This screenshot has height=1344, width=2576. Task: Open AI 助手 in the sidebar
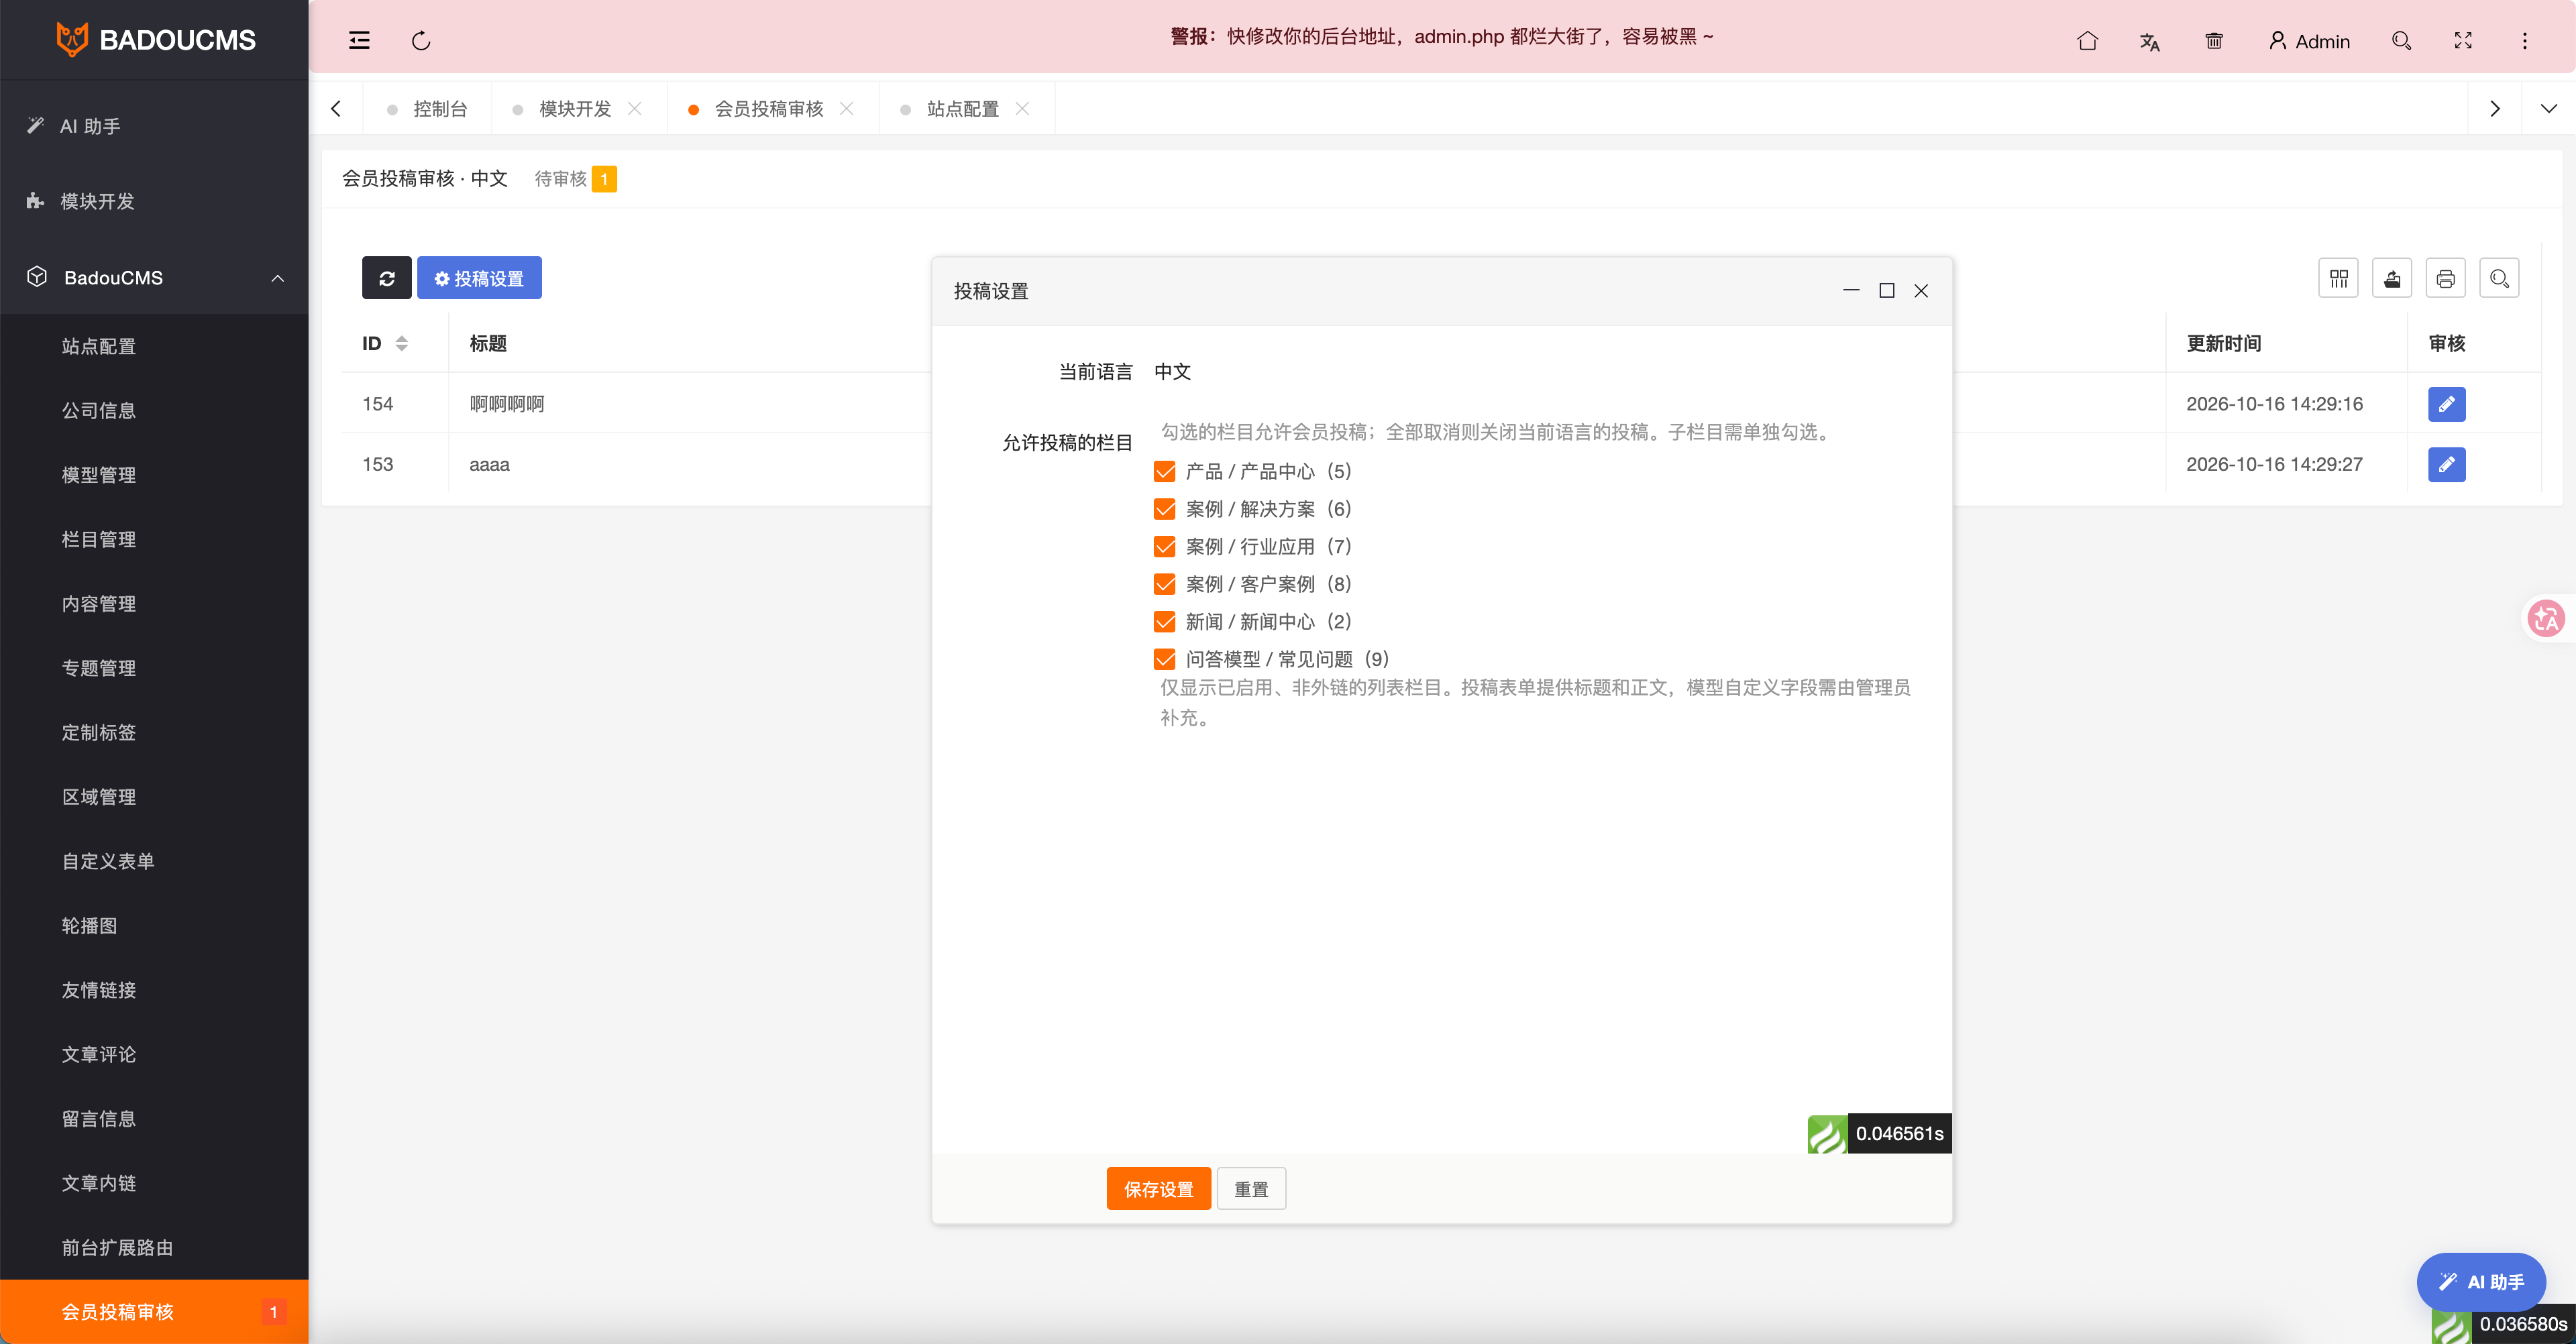[90, 126]
